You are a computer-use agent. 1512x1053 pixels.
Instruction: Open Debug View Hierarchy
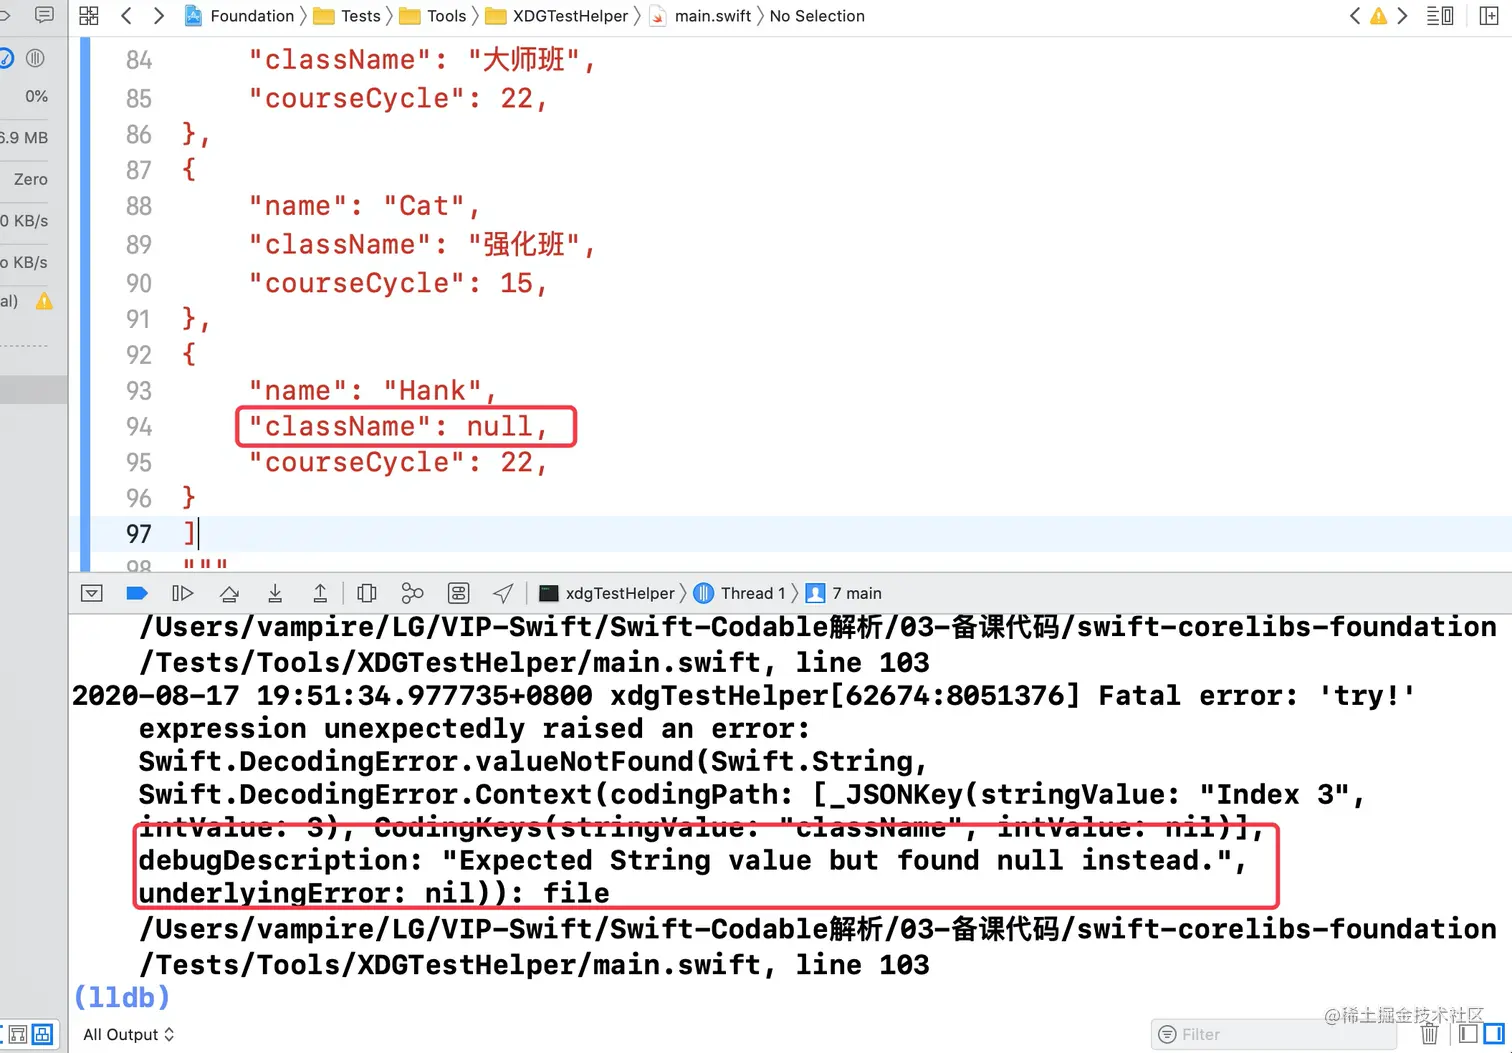pos(367,593)
